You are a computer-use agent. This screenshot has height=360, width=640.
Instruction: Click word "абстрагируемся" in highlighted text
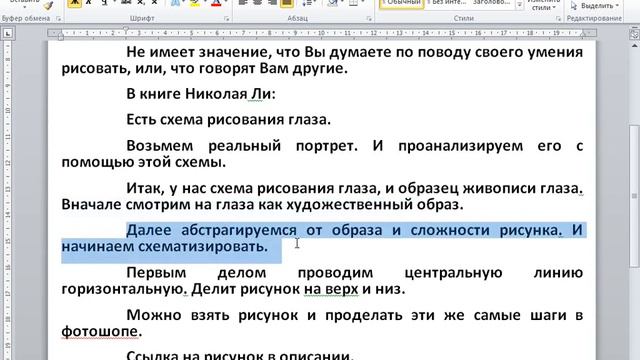(x=239, y=230)
